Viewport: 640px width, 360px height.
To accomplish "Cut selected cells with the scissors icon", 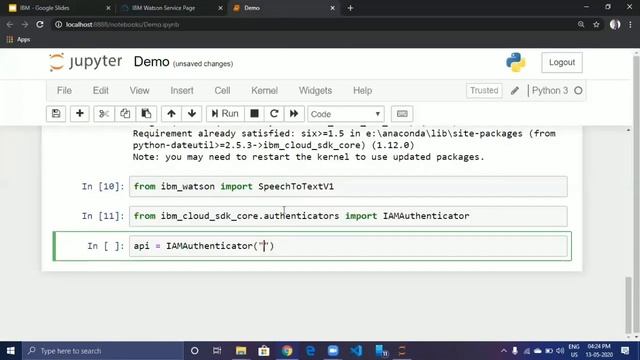I will pos(104,114).
